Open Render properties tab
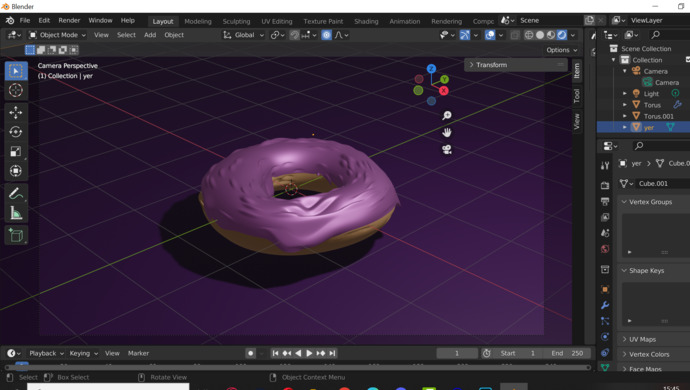Image resolution: width=690 pixels, height=390 pixels. click(x=605, y=185)
